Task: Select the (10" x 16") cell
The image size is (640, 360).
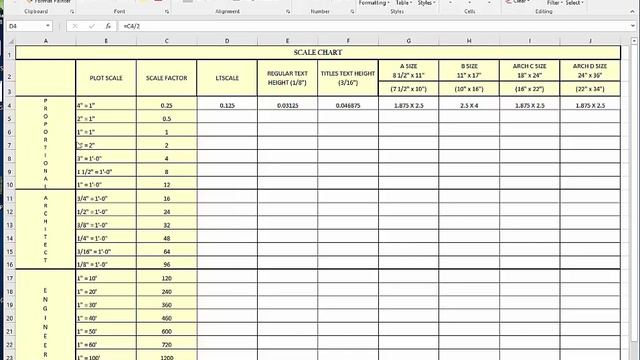Action: [x=469, y=89]
